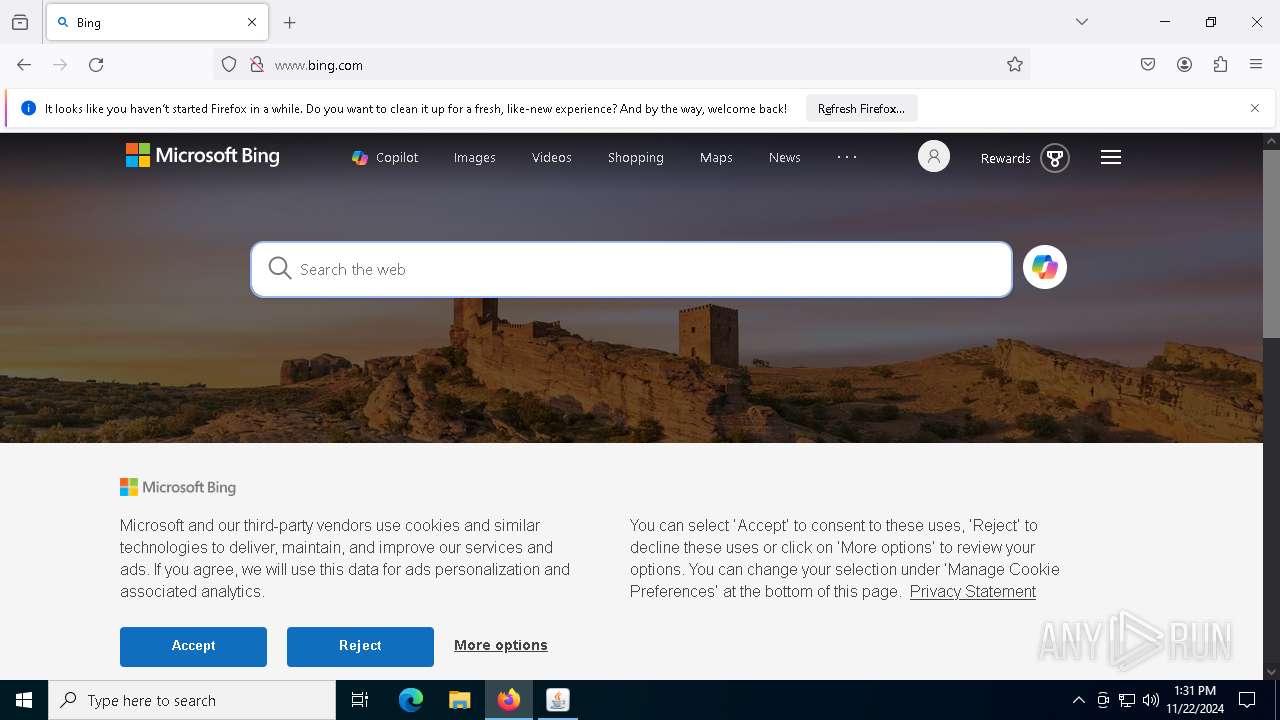
Task: Open the Windows Start menu
Action: [x=24, y=700]
